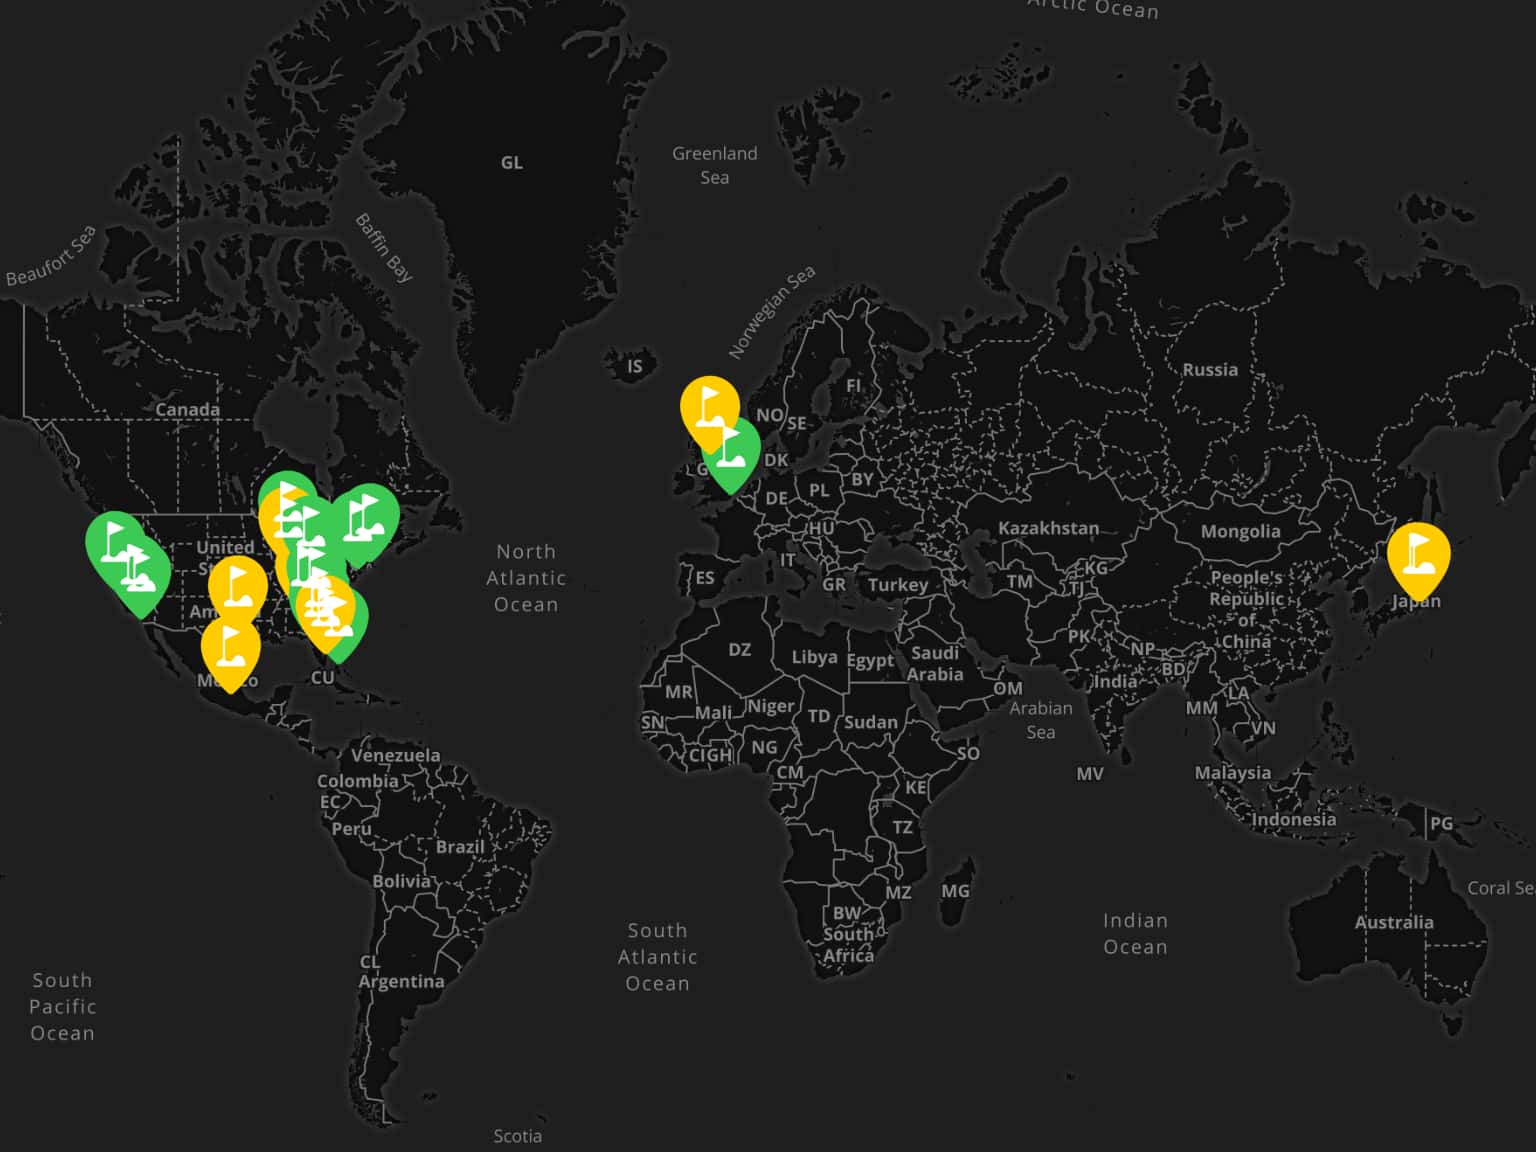This screenshot has width=1536, height=1152.
Task: Click the Russia country label
Action: [x=1210, y=370]
